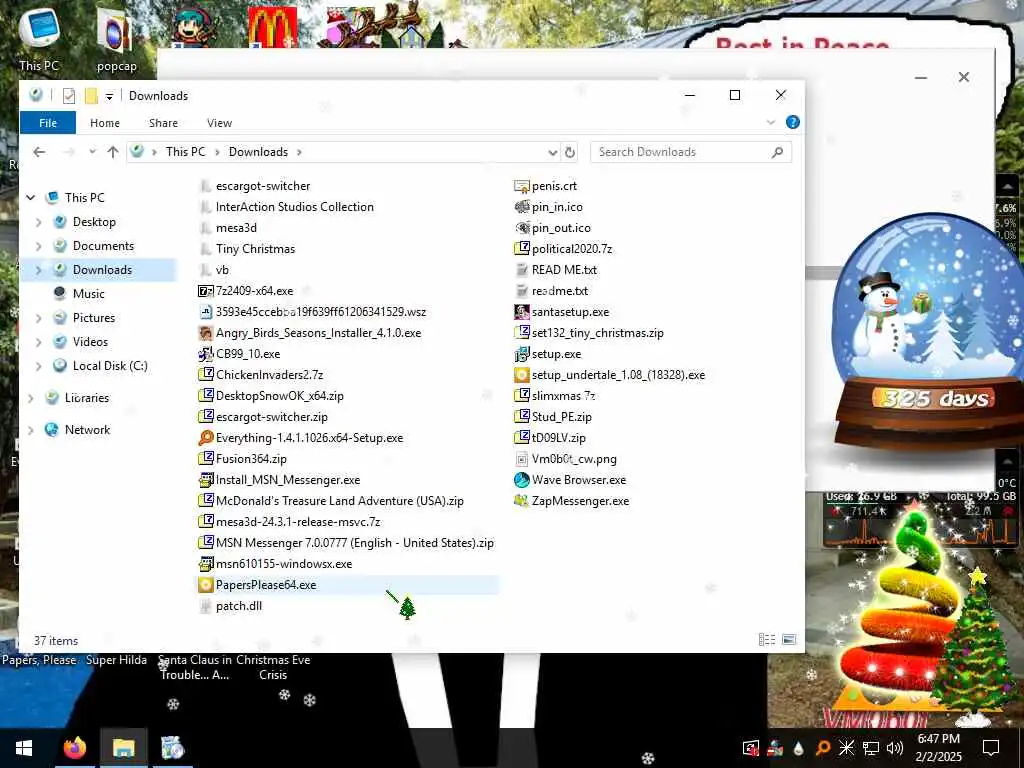Click Downloads in address breadcrumb

[258, 152]
